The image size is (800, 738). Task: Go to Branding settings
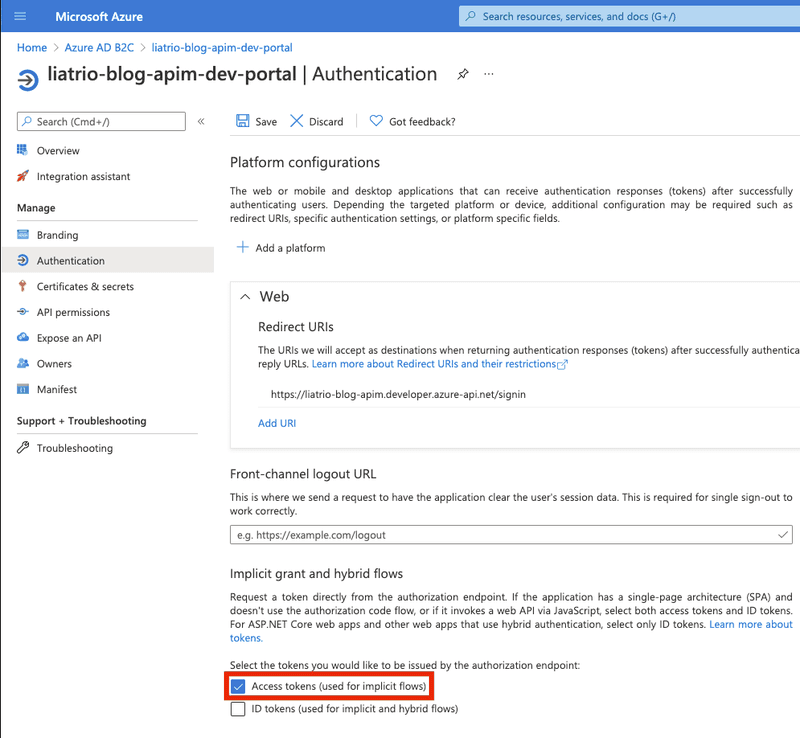57,235
